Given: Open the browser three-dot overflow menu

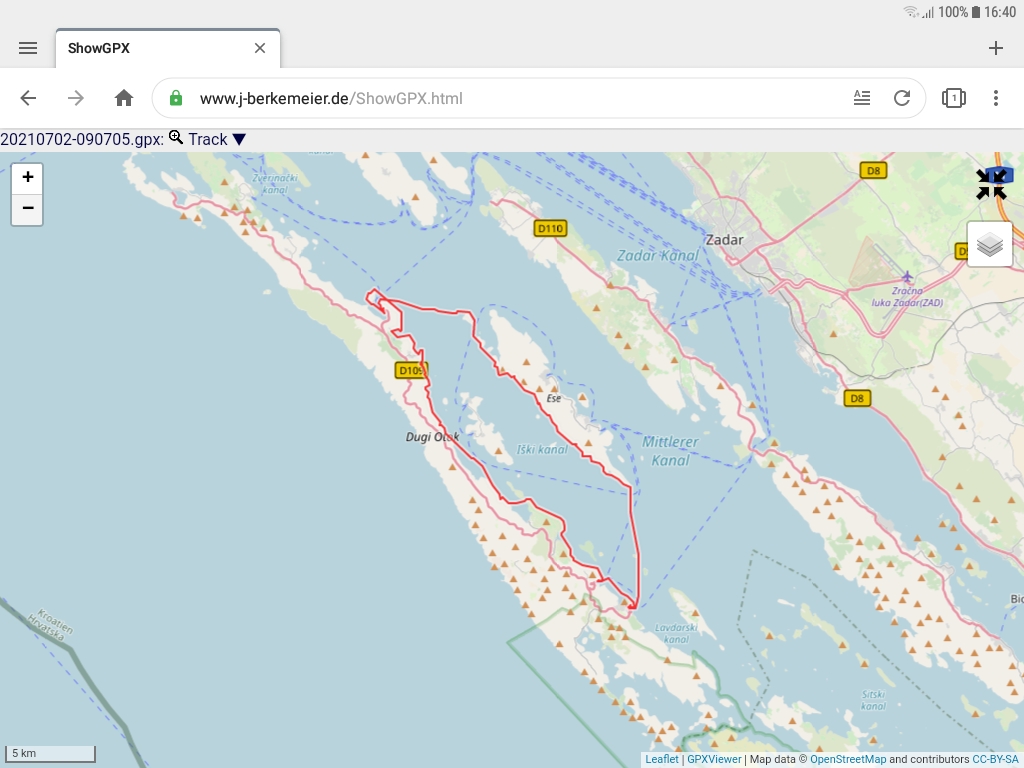Looking at the screenshot, I should coord(995,98).
